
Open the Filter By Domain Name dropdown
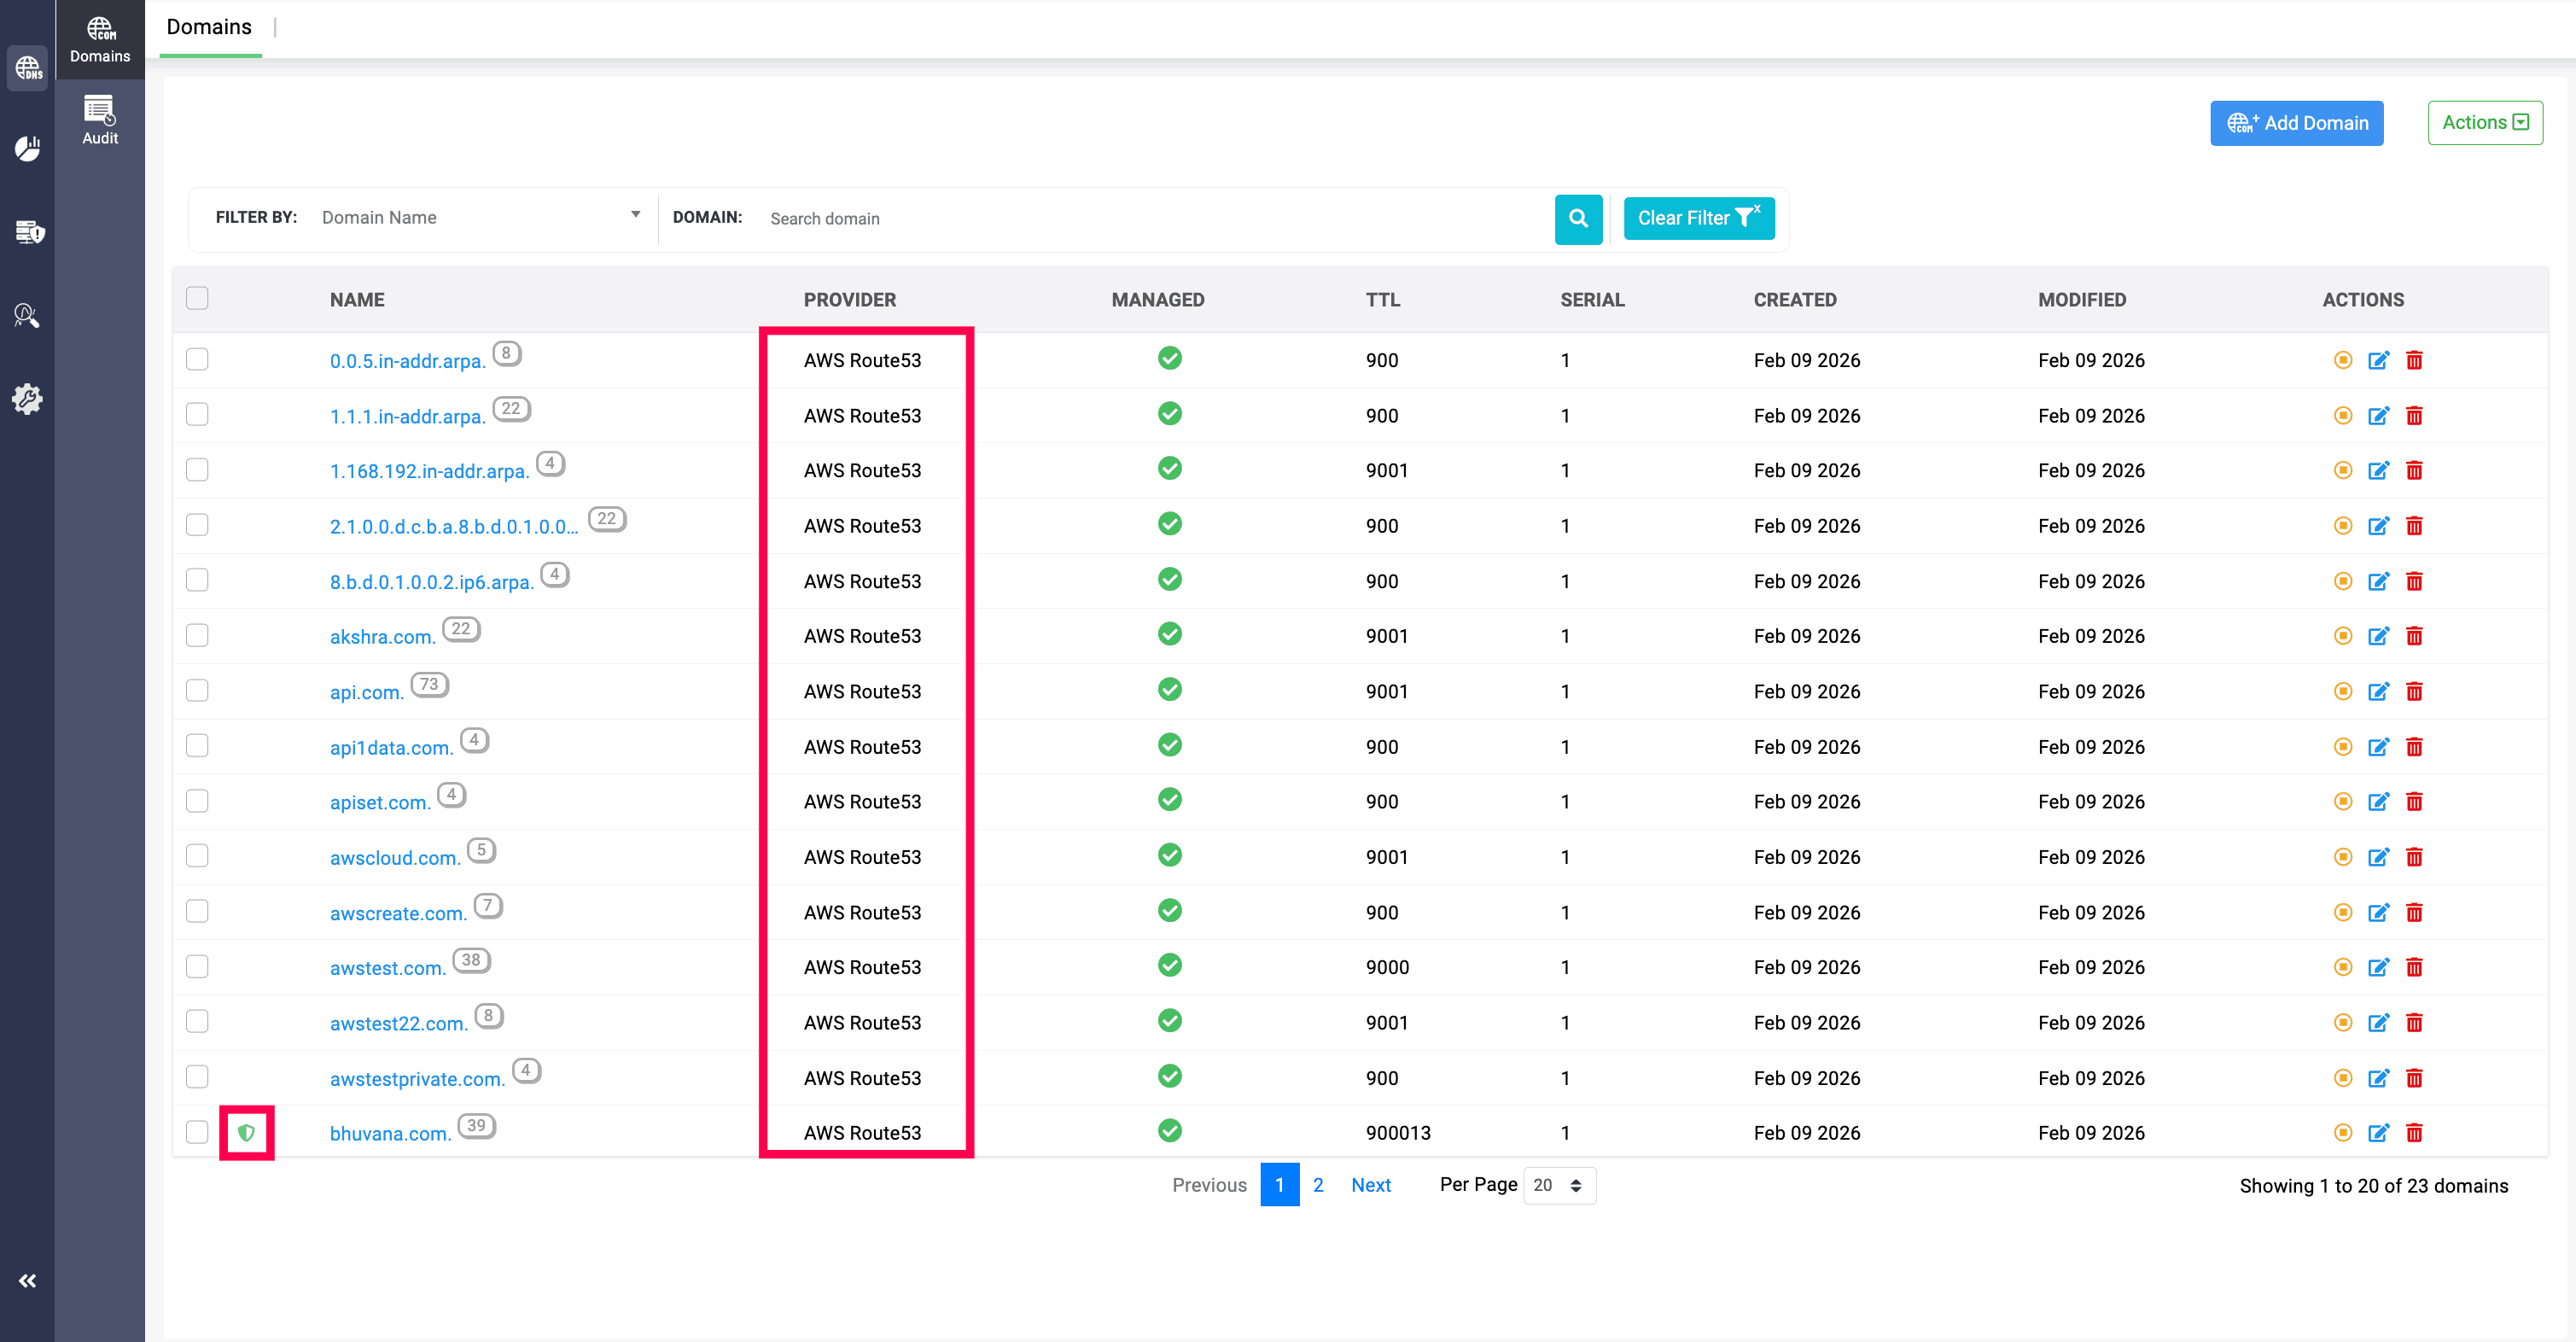[x=480, y=217]
